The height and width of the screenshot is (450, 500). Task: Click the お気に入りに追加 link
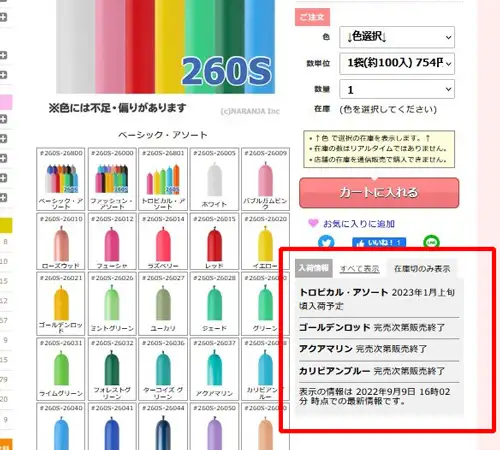pyautogui.click(x=359, y=224)
